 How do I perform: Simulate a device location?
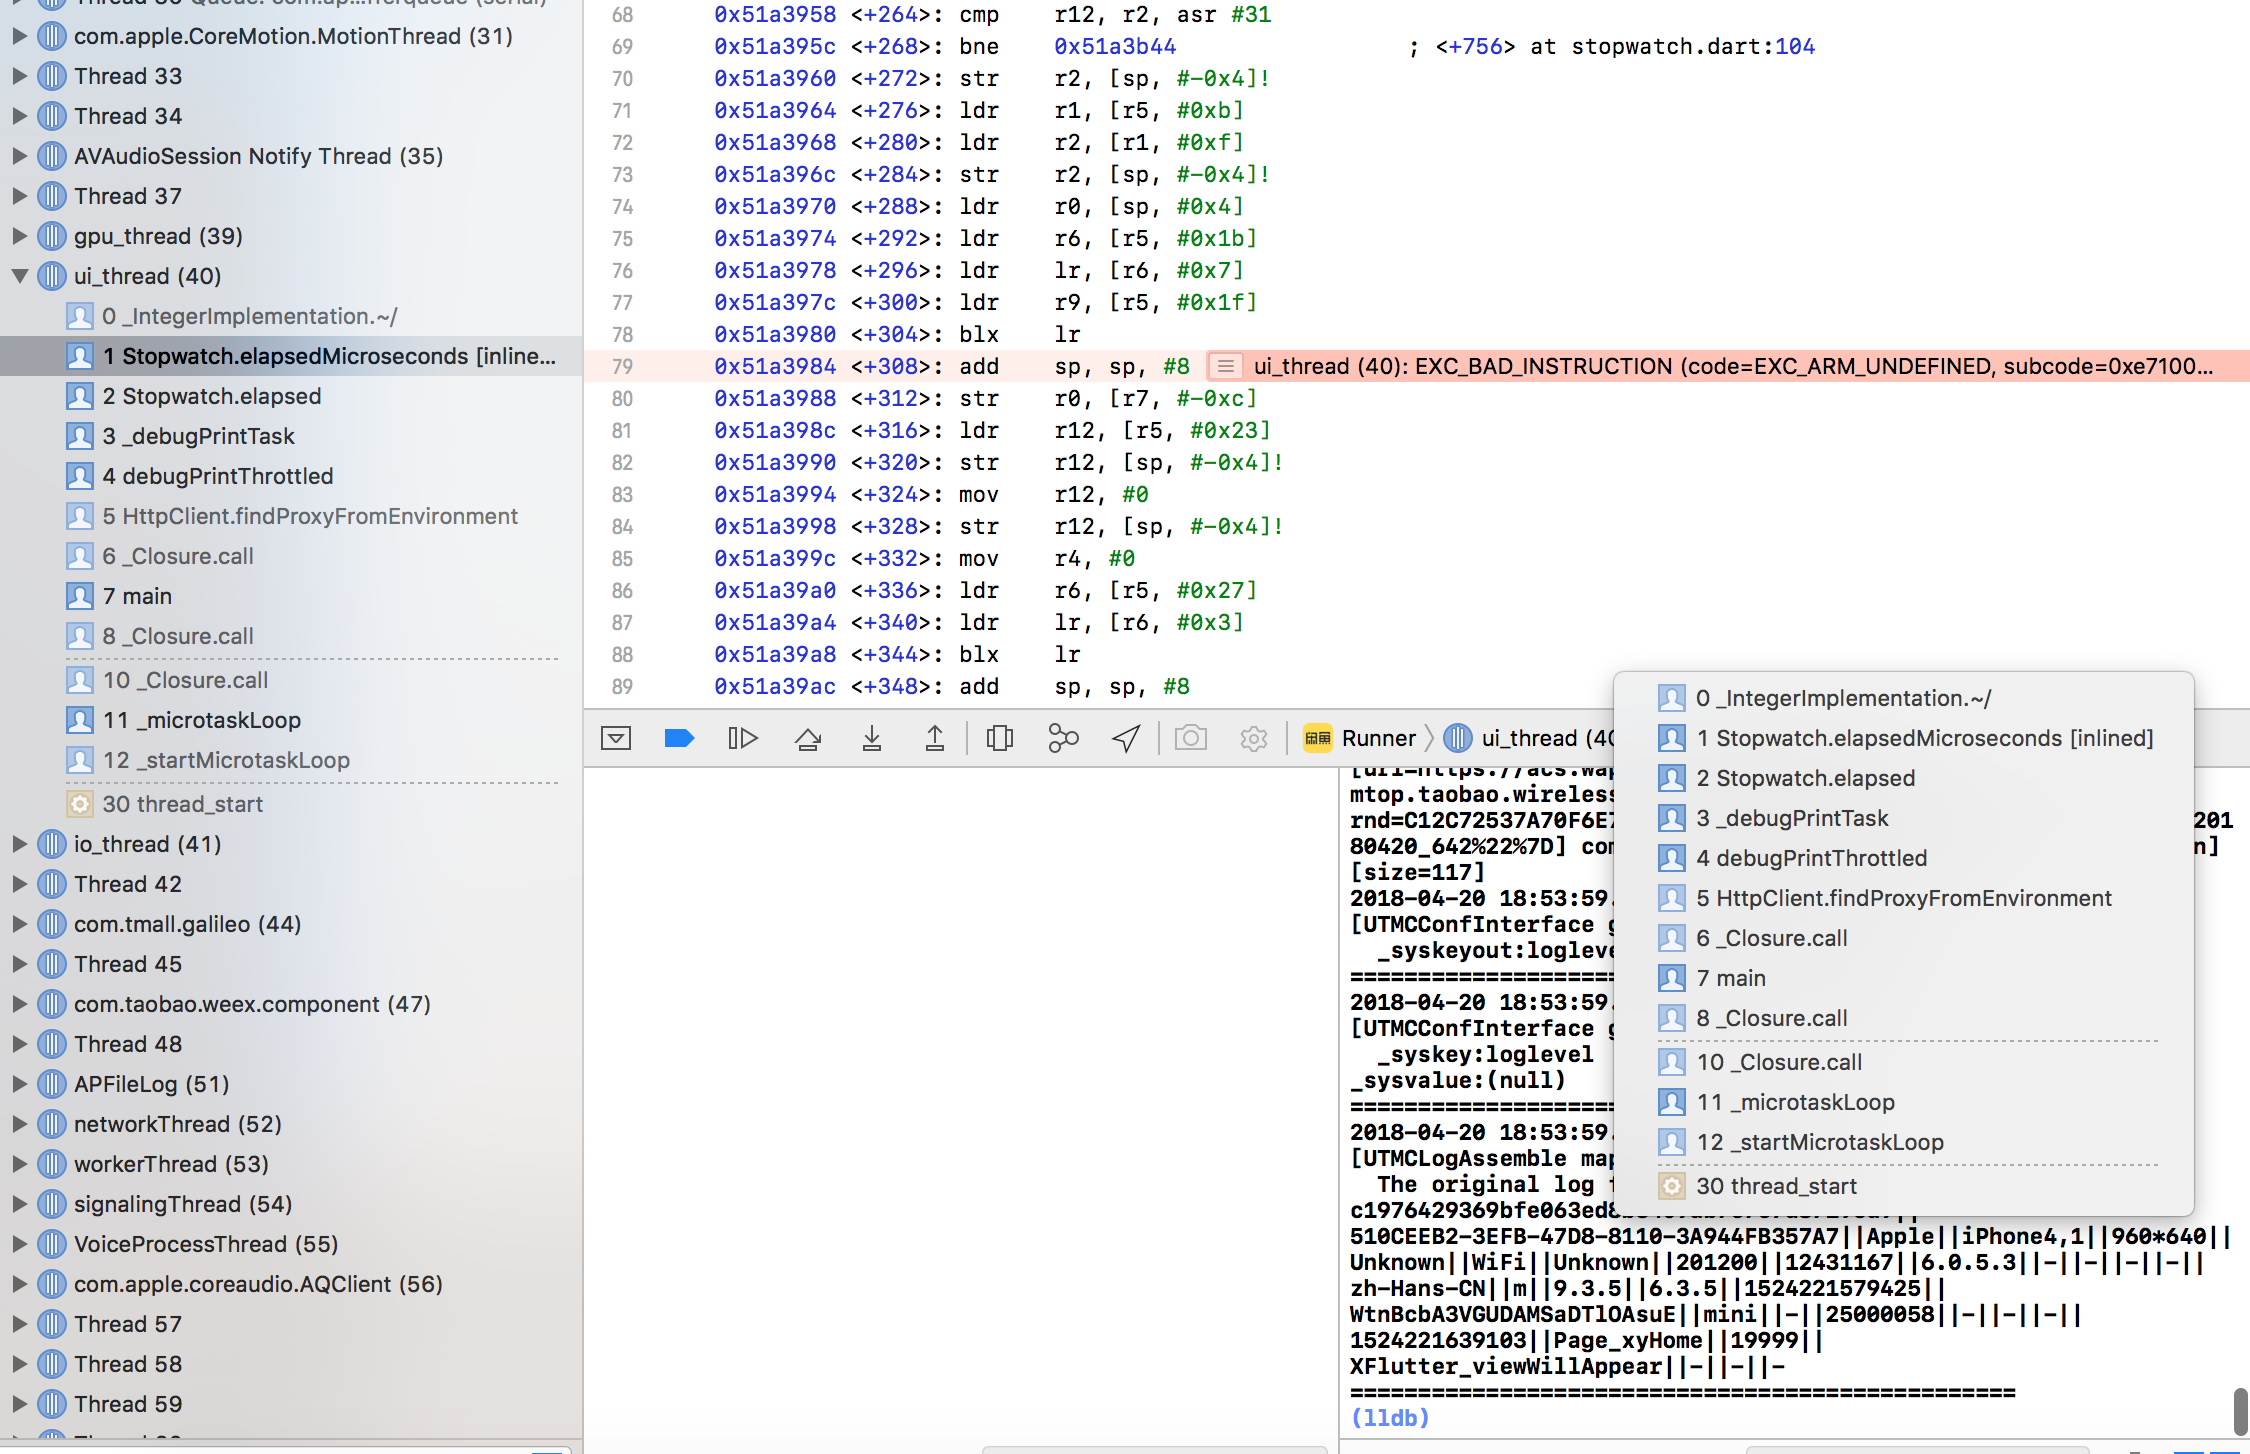1125,738
